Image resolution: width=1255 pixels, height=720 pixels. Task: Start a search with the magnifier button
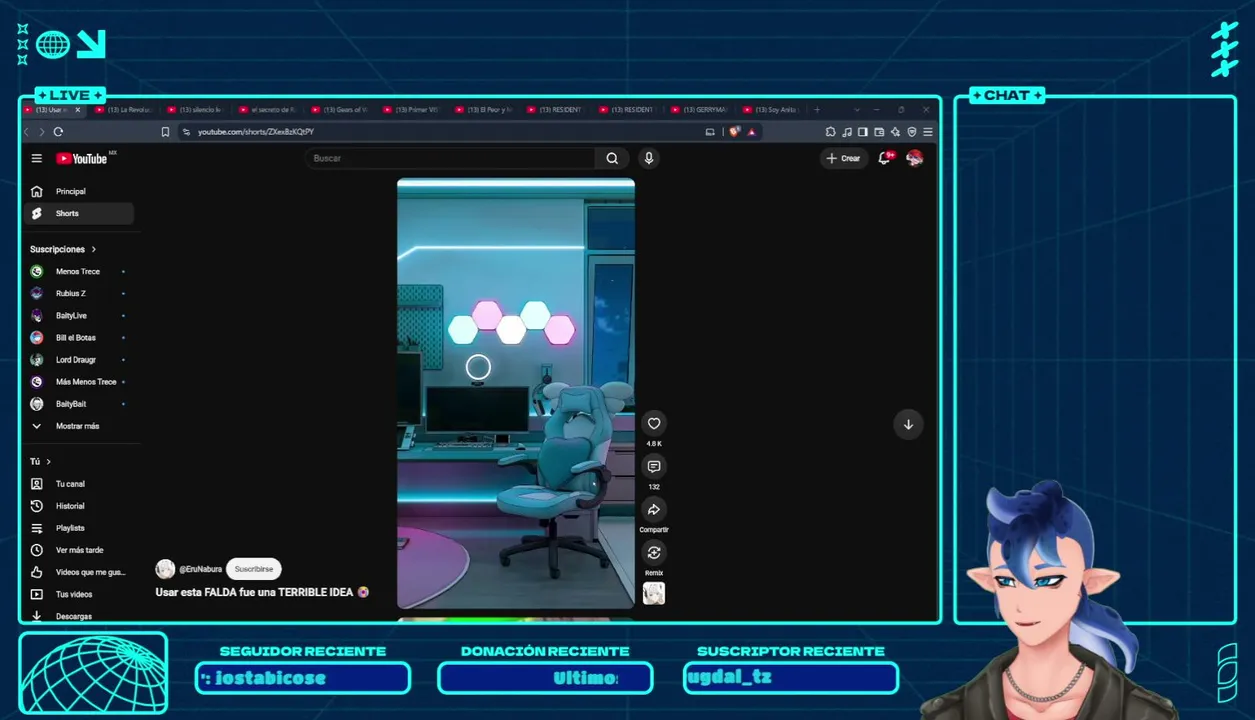tap(612, 158)
